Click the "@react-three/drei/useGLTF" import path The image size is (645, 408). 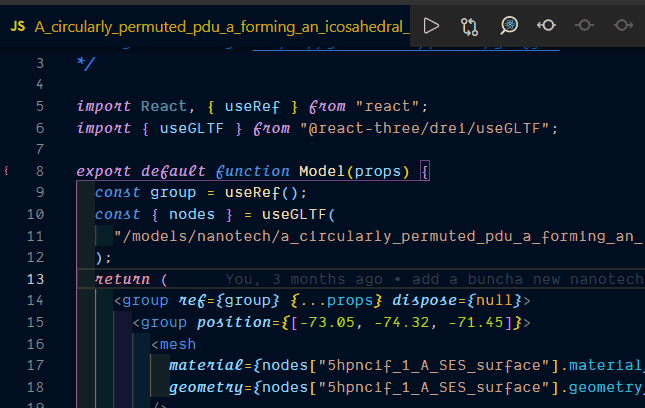tap(425, 128)
